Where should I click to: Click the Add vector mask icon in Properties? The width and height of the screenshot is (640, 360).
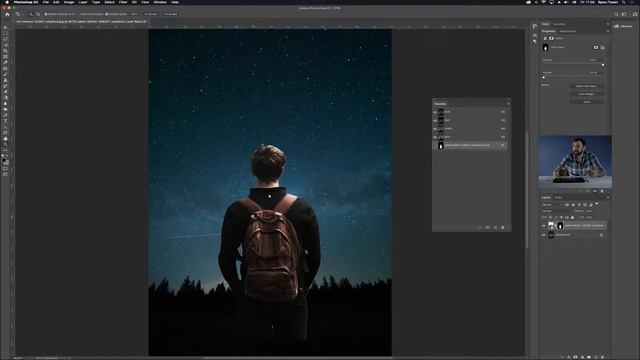(x=603, y=47)
